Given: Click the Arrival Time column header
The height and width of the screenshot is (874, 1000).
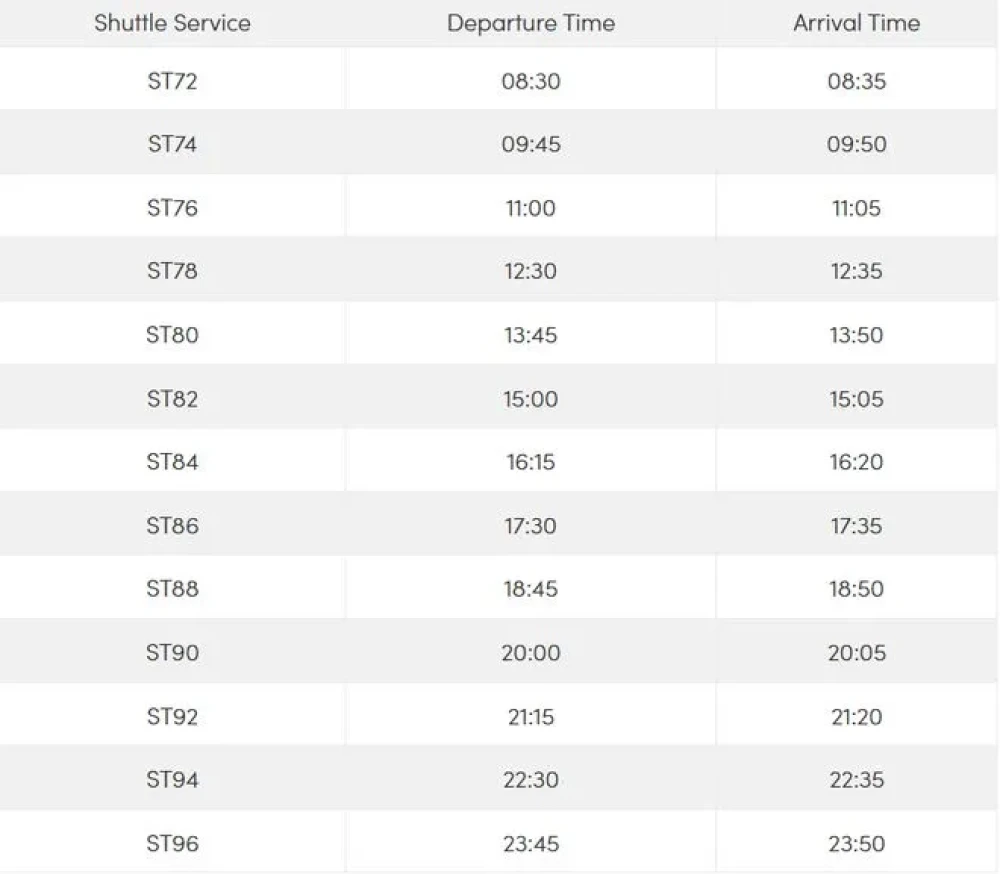Looking at the screenshot, I should (x=856, y=23).
